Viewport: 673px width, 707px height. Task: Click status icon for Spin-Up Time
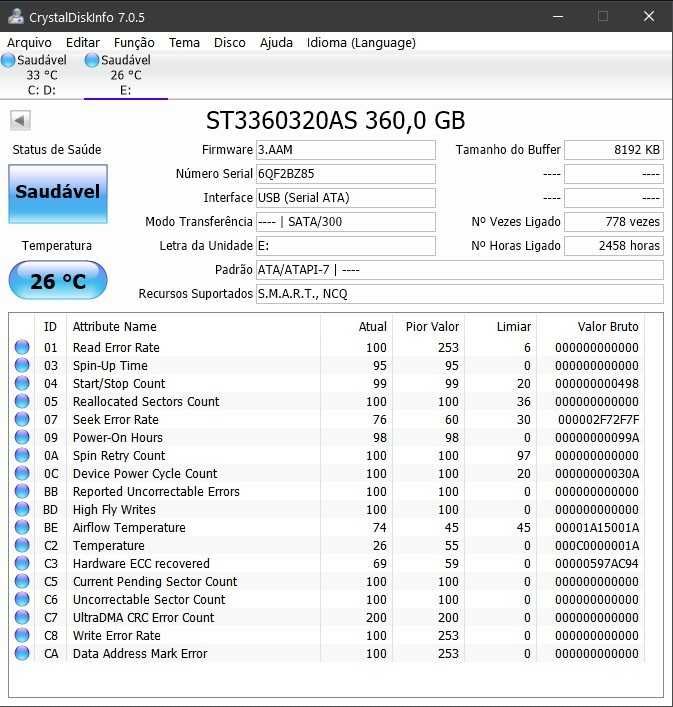click(x=22, y=365)
